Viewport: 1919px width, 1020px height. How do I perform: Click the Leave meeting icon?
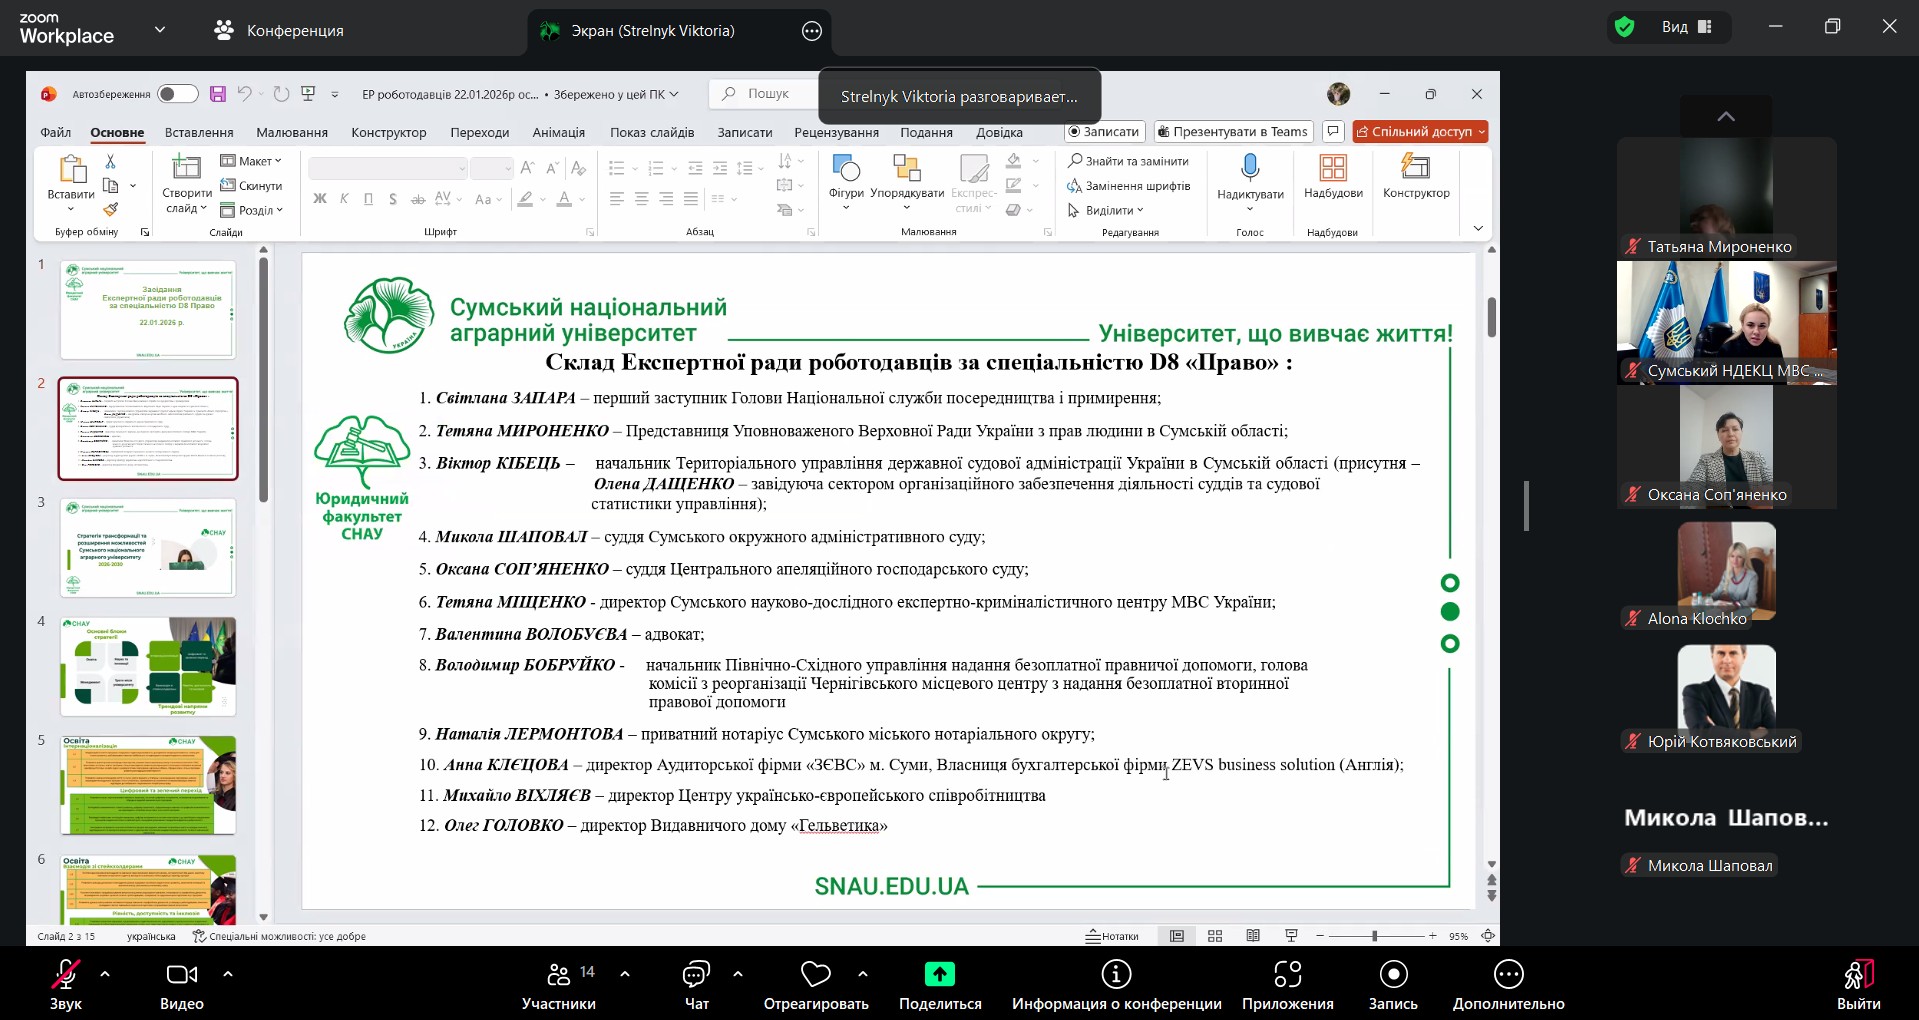point(1858,975)
